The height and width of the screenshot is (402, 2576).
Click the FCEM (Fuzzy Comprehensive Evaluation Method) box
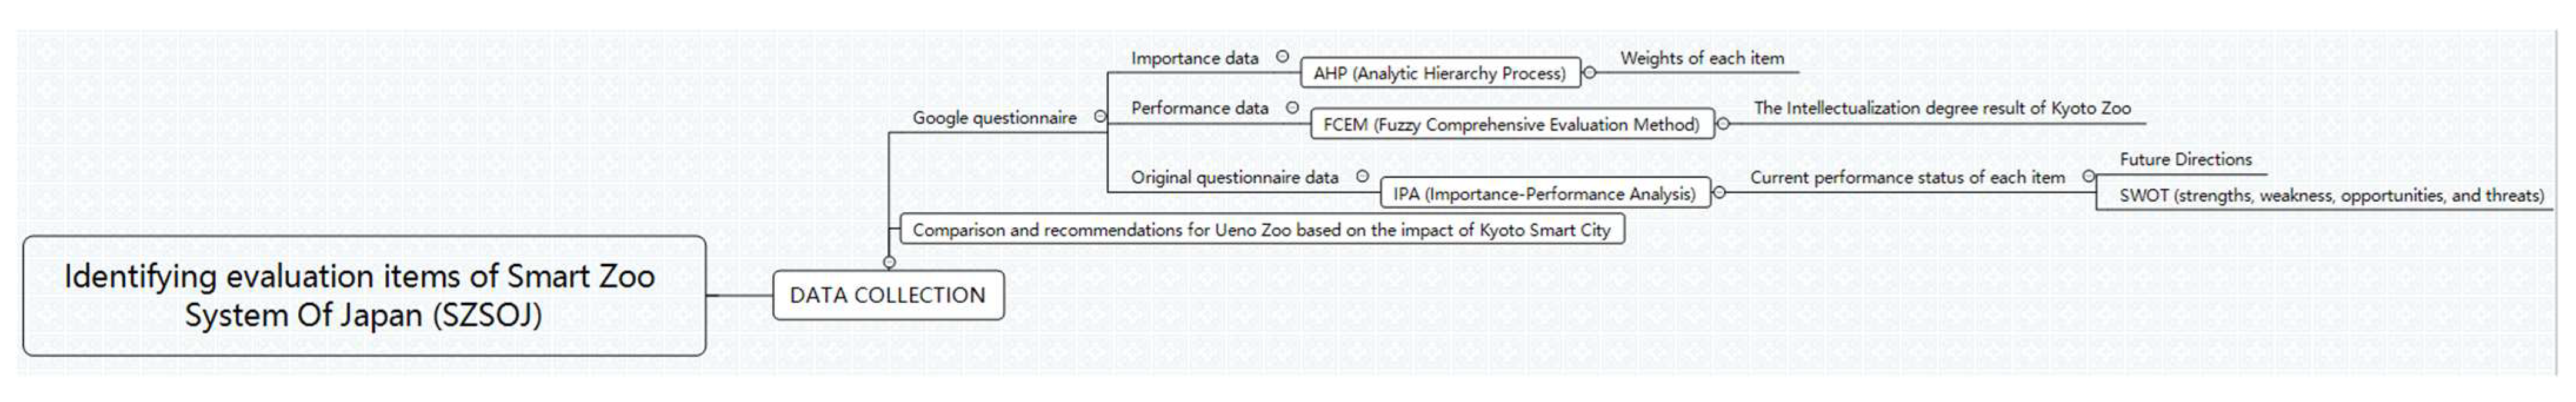(1511, 124)
